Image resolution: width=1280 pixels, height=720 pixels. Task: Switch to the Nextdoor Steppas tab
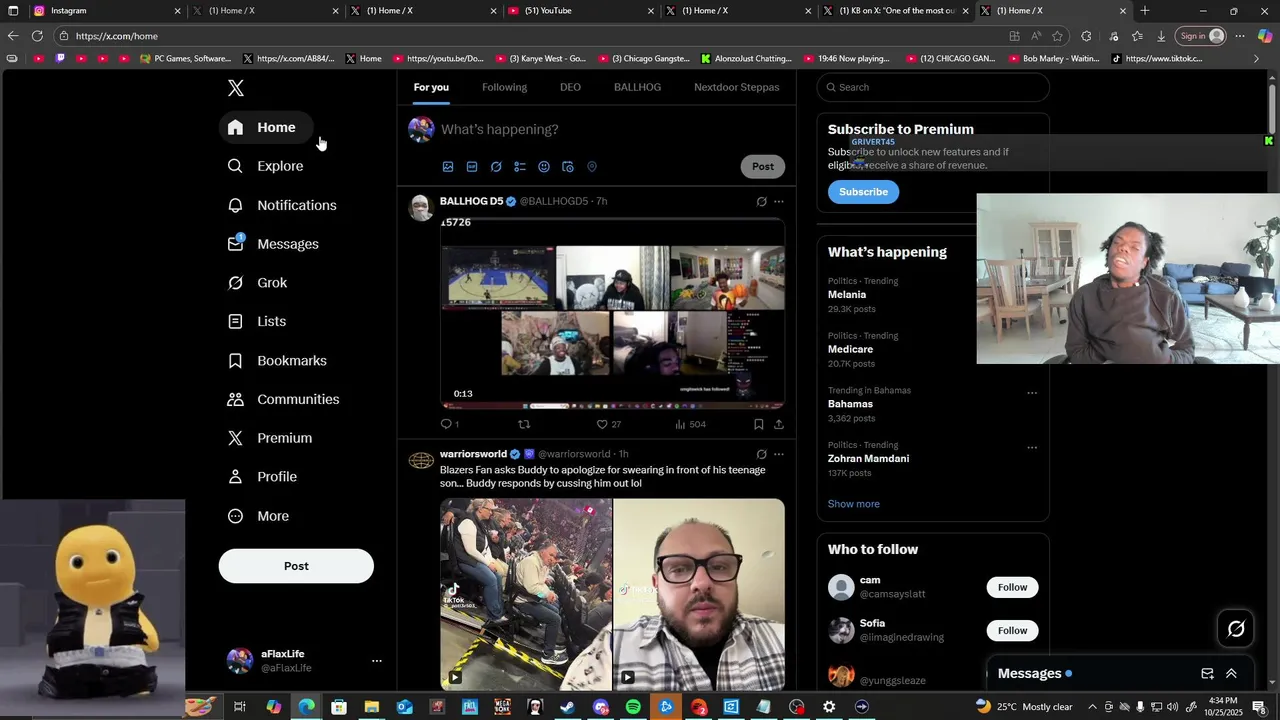pos(737,87)
